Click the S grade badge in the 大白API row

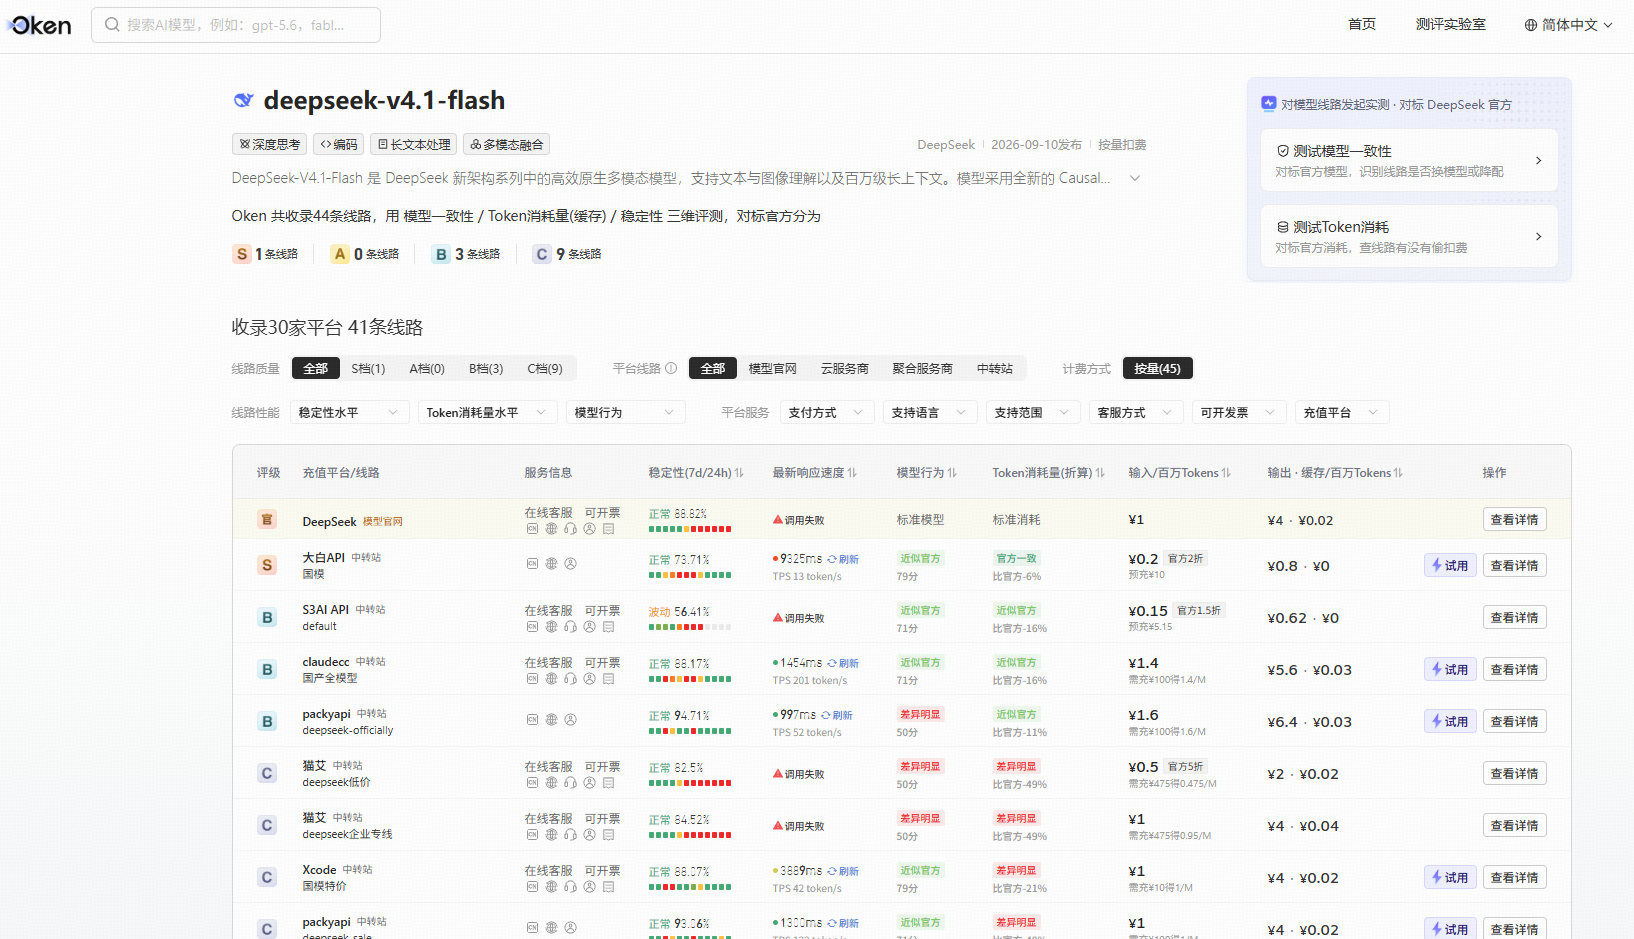click(x=267, y=566)
